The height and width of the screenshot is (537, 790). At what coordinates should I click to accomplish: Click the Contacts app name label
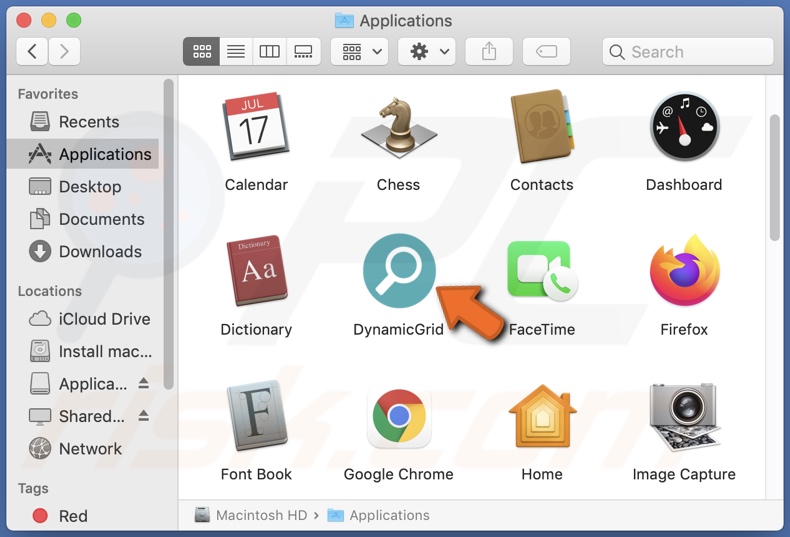click(x=542, y=185)
